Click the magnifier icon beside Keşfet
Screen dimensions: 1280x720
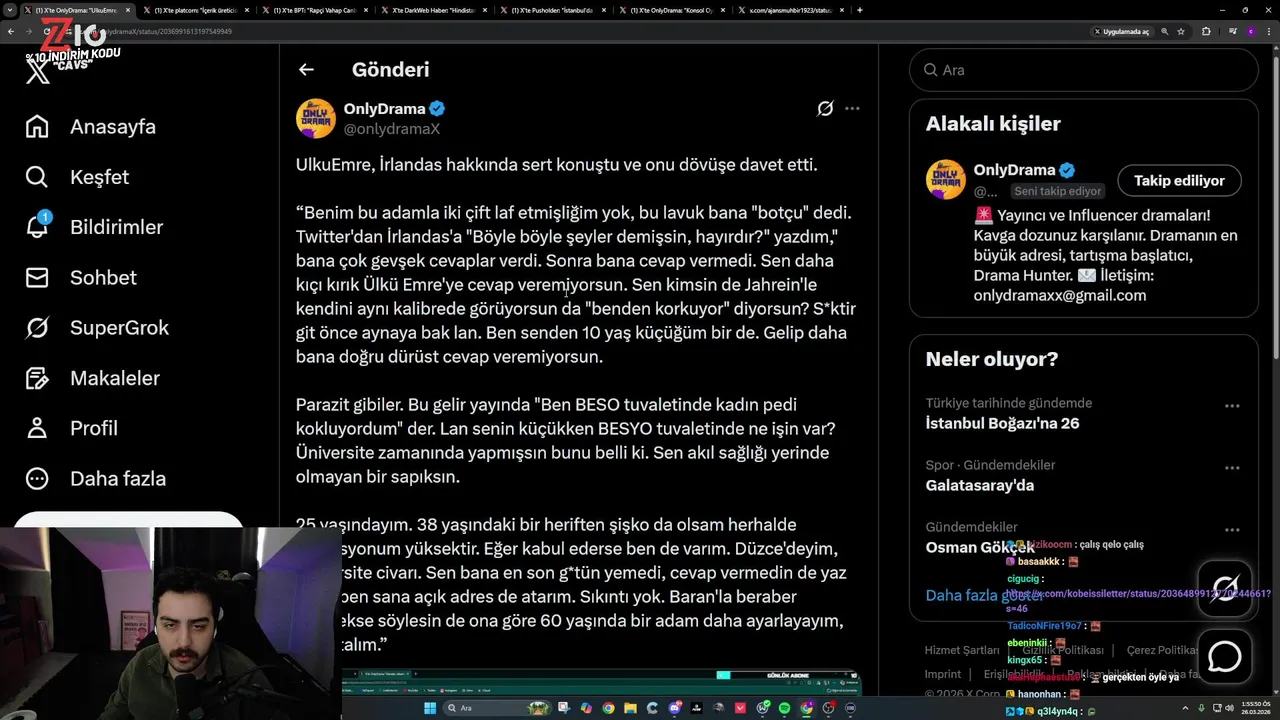[37, 177]
